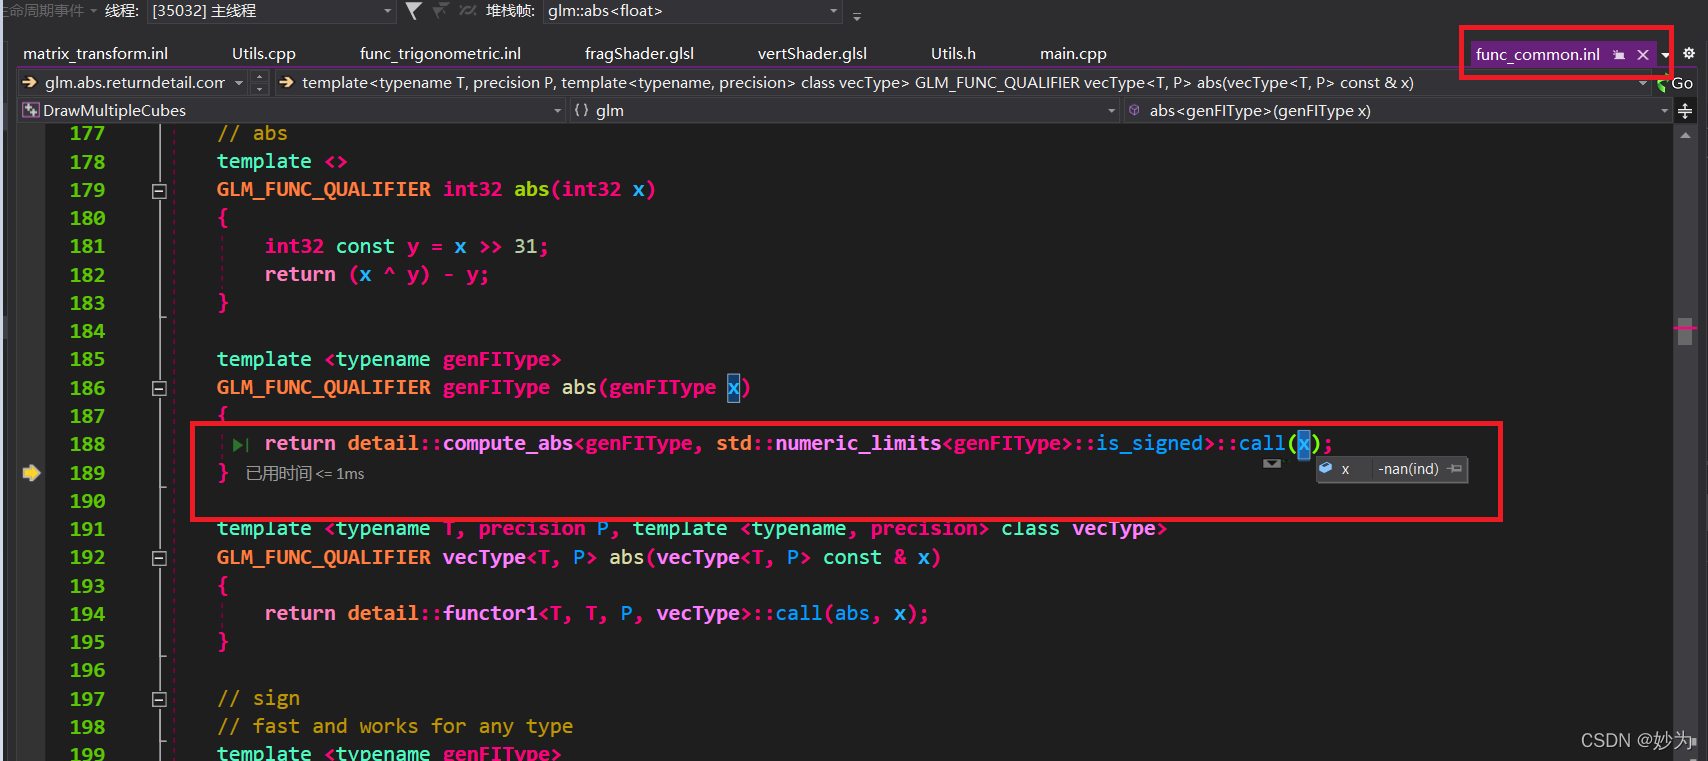Click the highlighted x in call(x)
This screenshot has height=761, width=1708.
[1303, 443]
